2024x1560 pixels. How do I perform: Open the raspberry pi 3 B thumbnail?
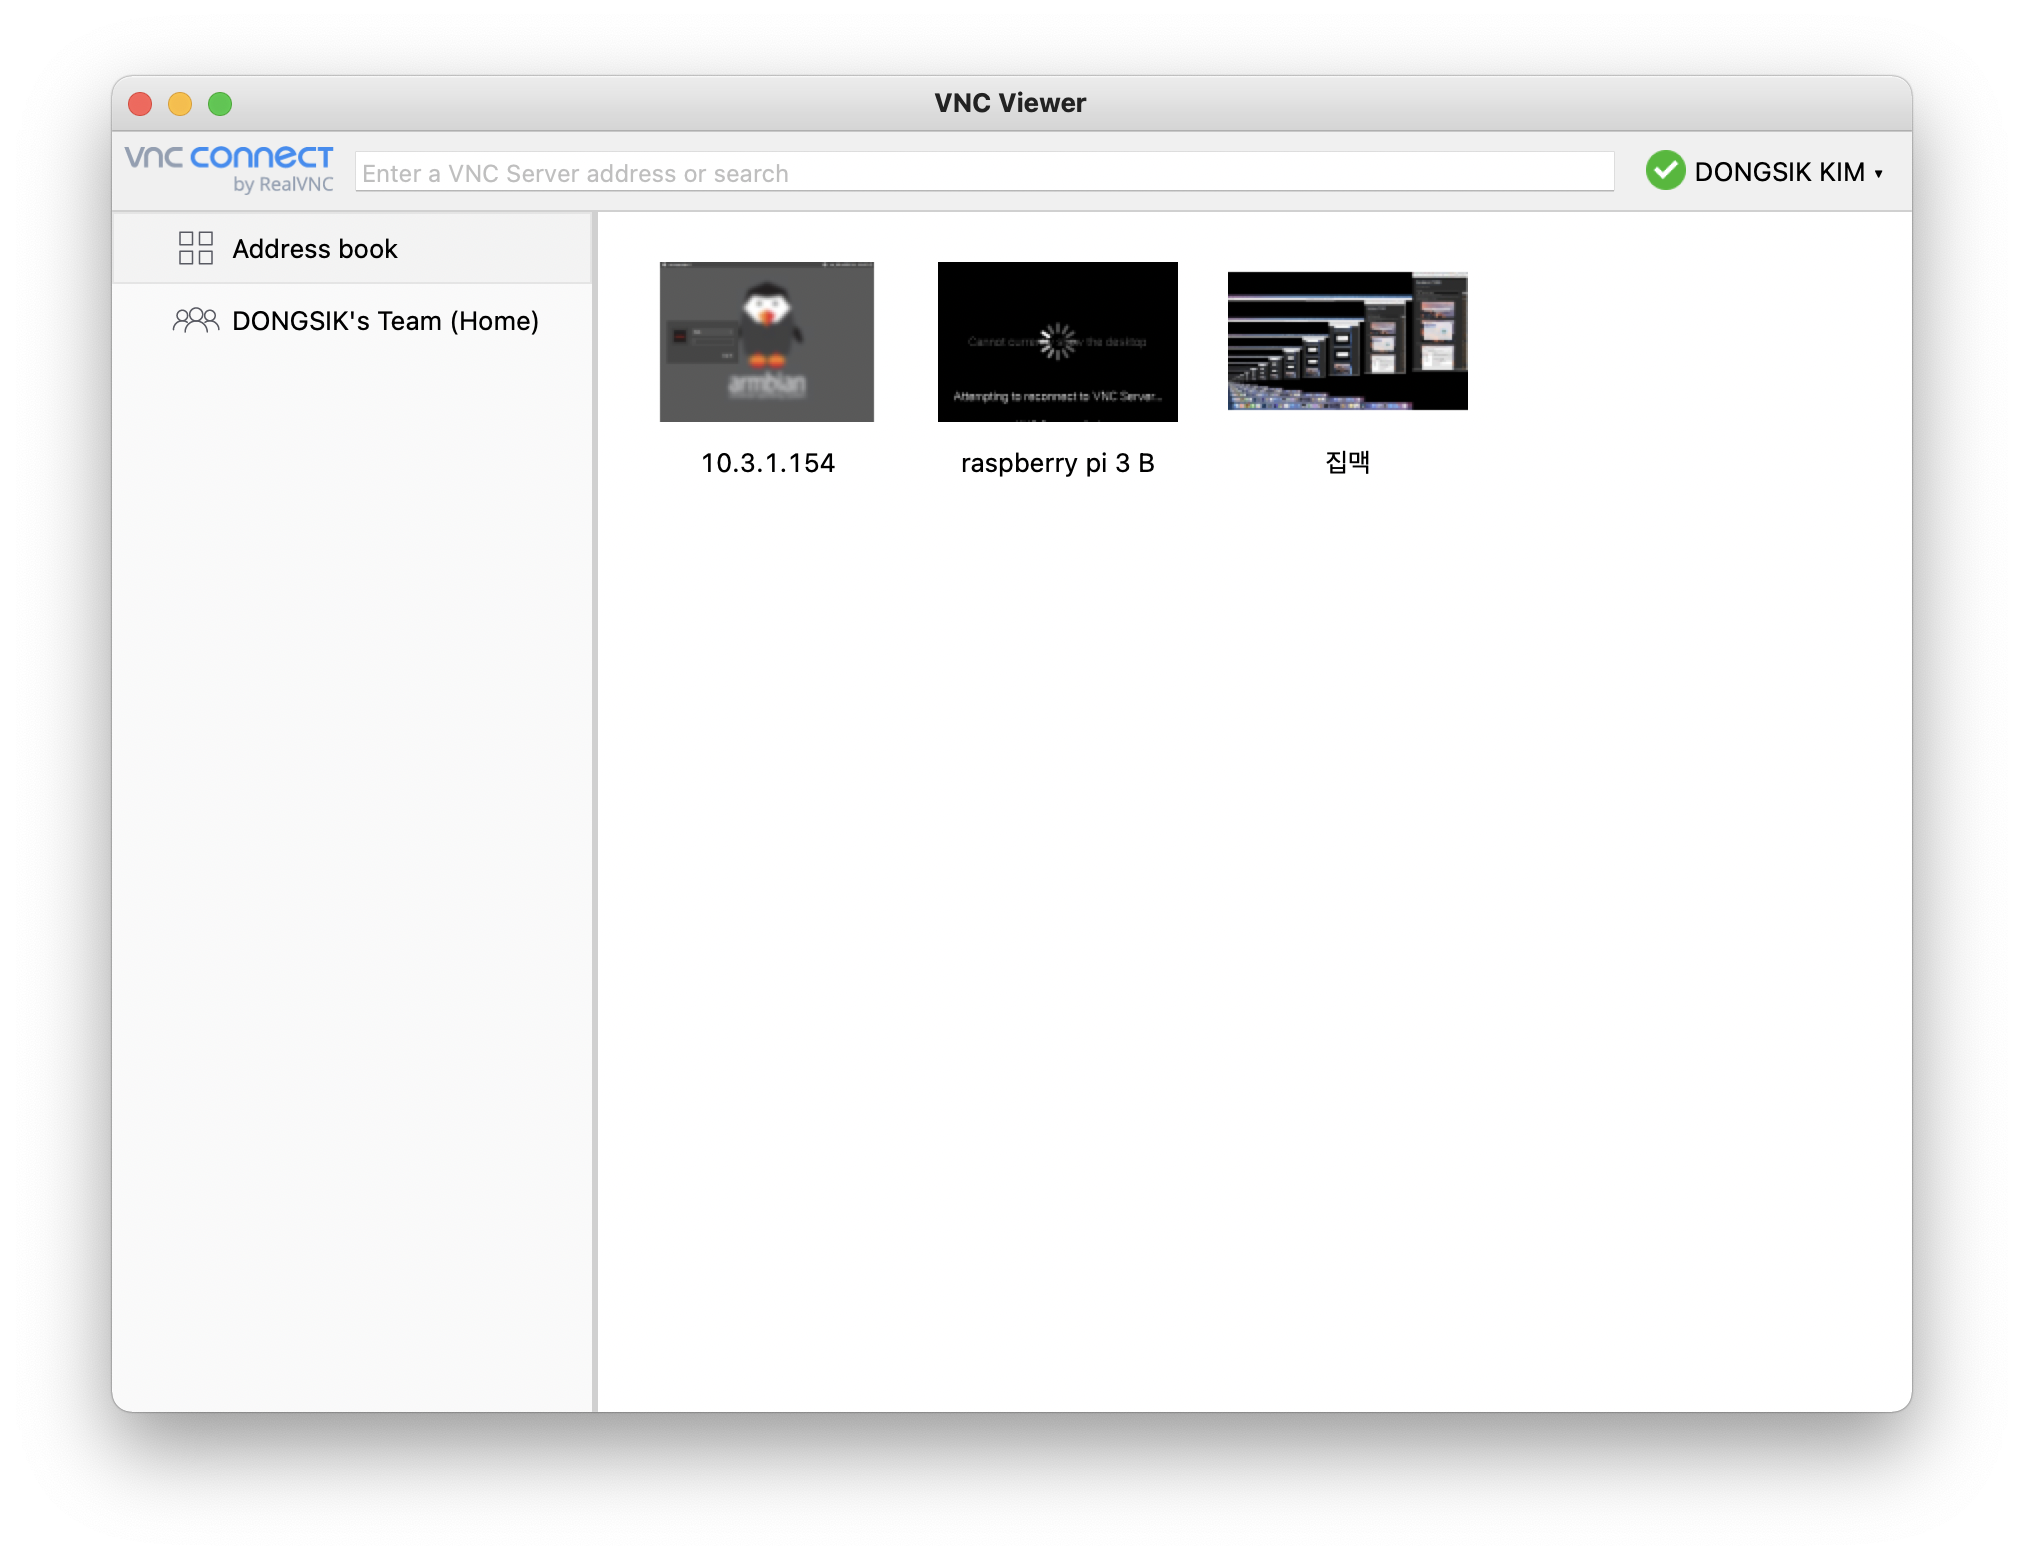tap(1057, 341)
